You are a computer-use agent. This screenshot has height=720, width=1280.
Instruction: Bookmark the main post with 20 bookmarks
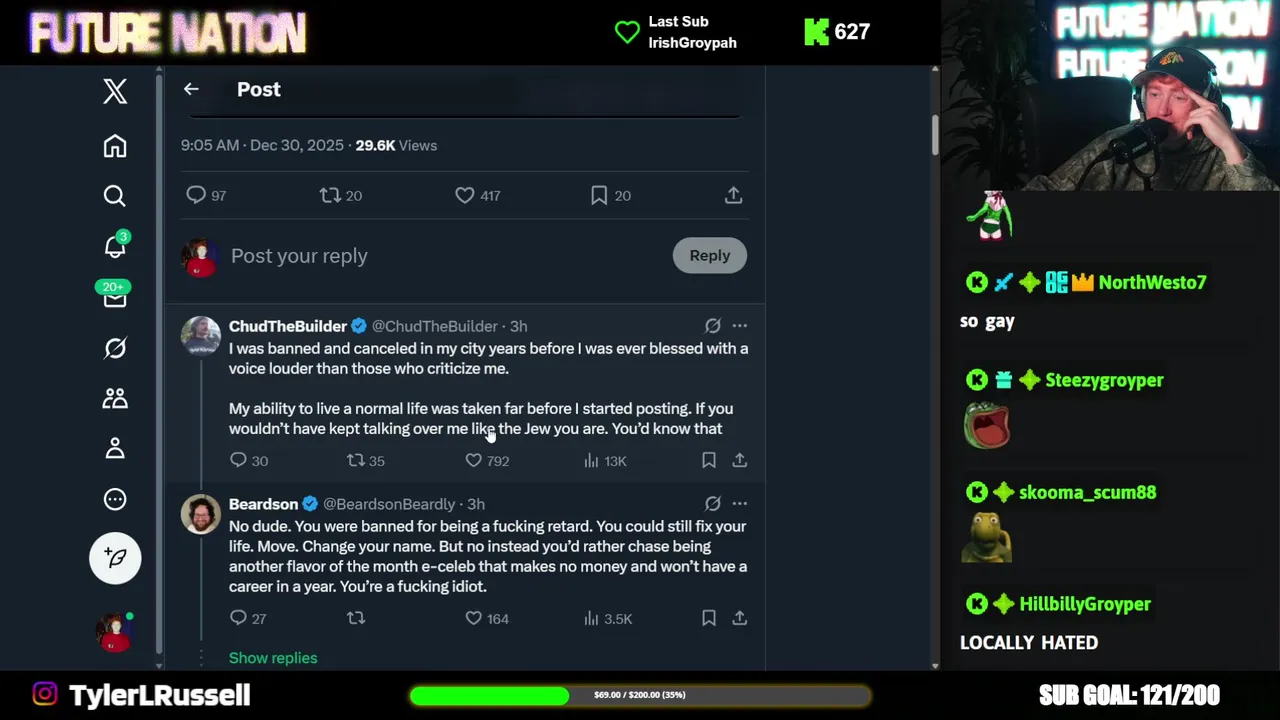pos(599,196)
